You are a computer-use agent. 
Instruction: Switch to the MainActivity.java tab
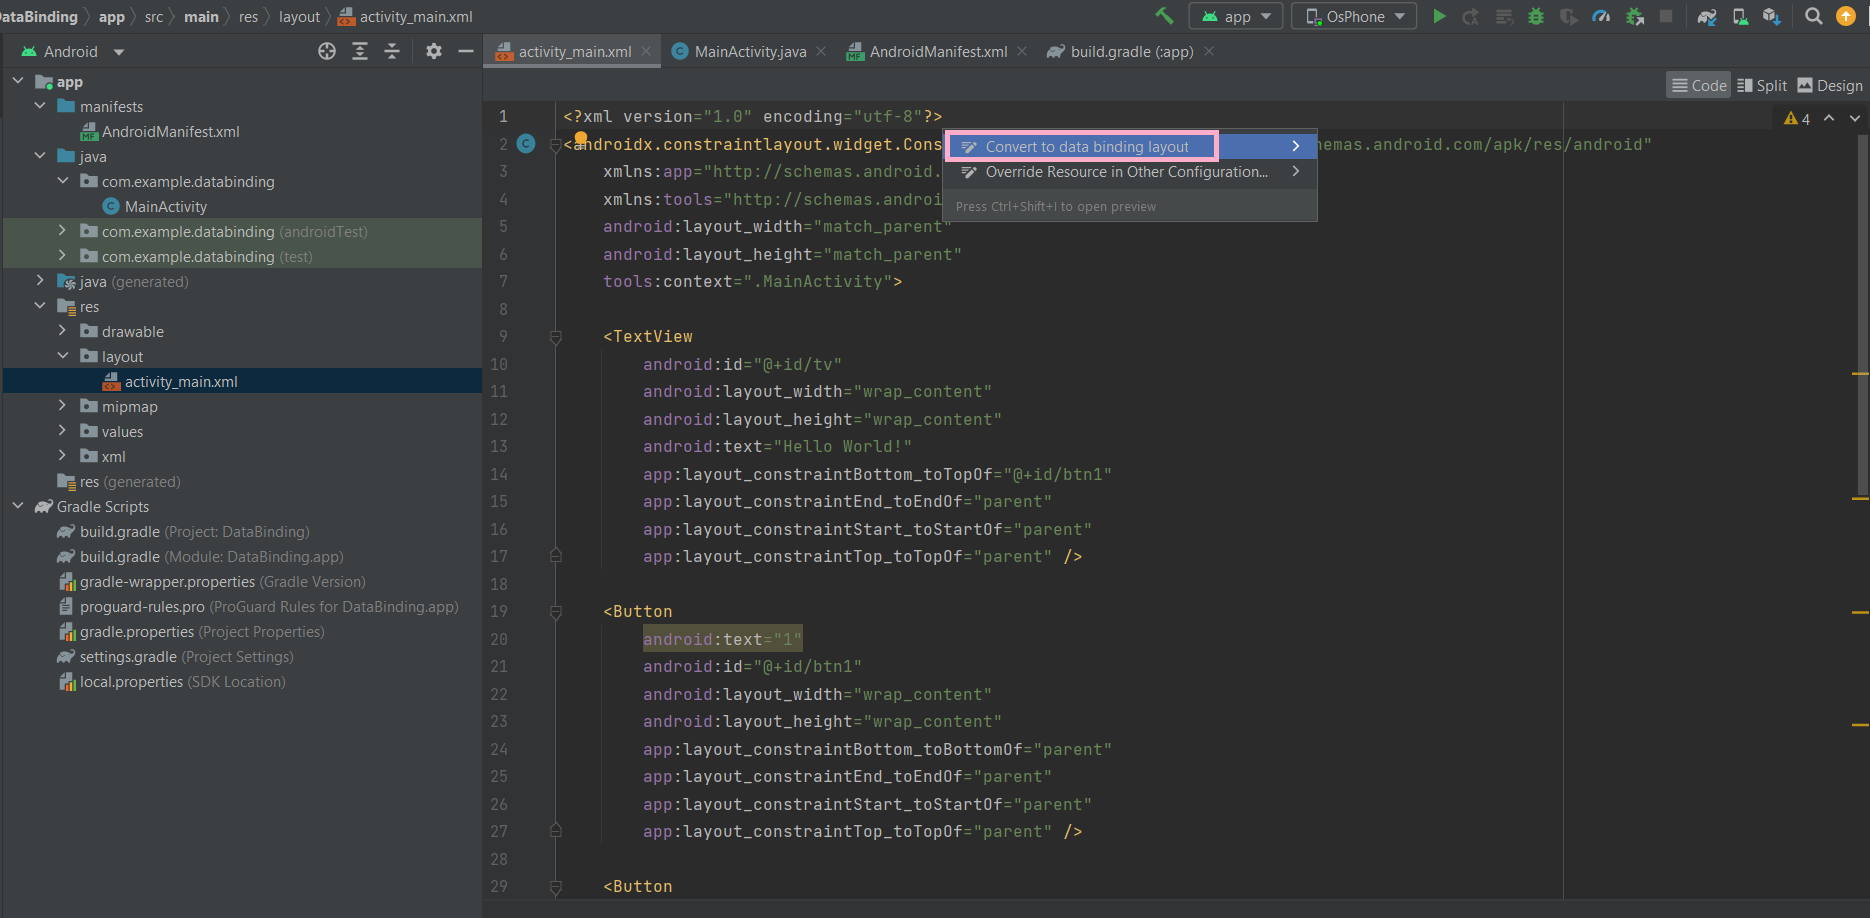[748, 51]
